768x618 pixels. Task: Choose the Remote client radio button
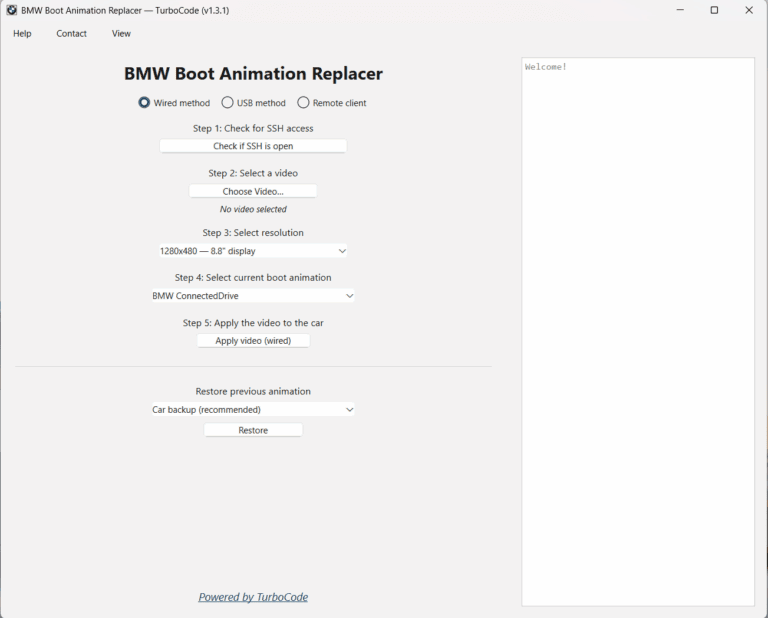(304, 103)
